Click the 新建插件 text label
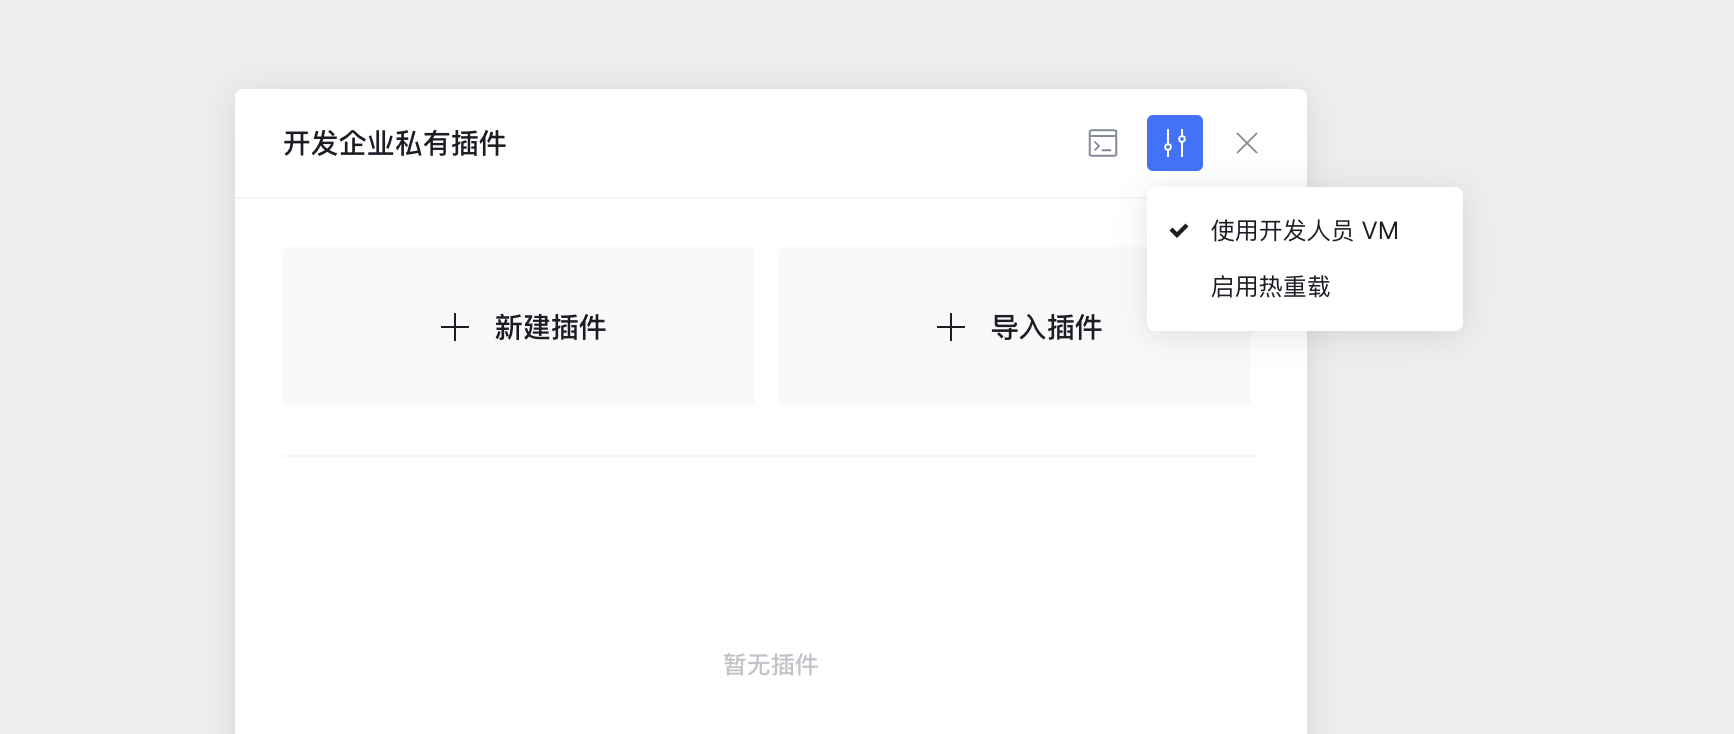The image size is (1734, 734). point(550,327)
